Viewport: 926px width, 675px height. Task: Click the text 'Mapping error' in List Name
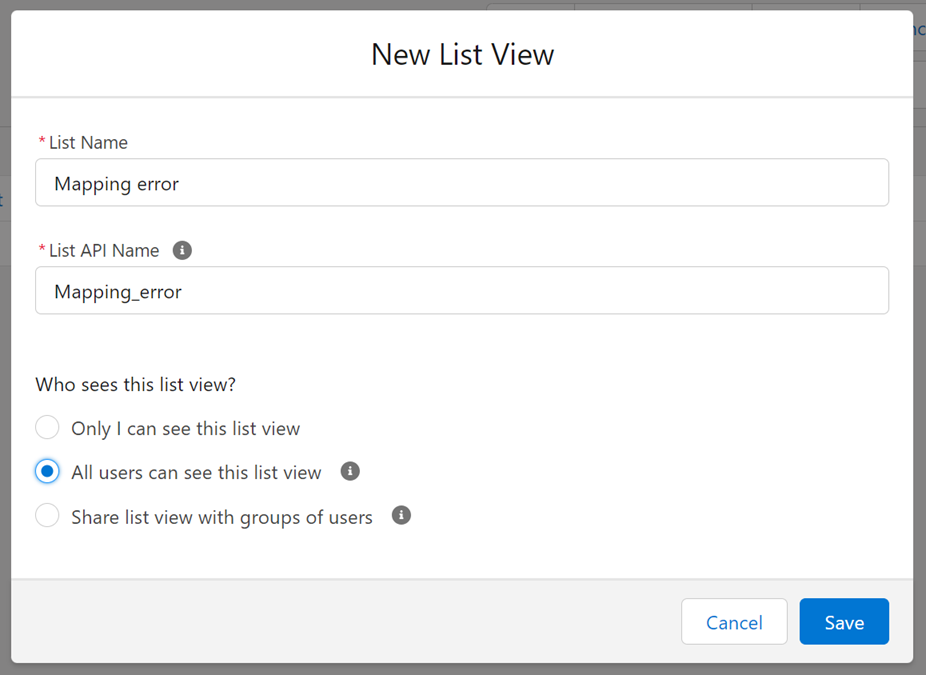coord(116,184)
